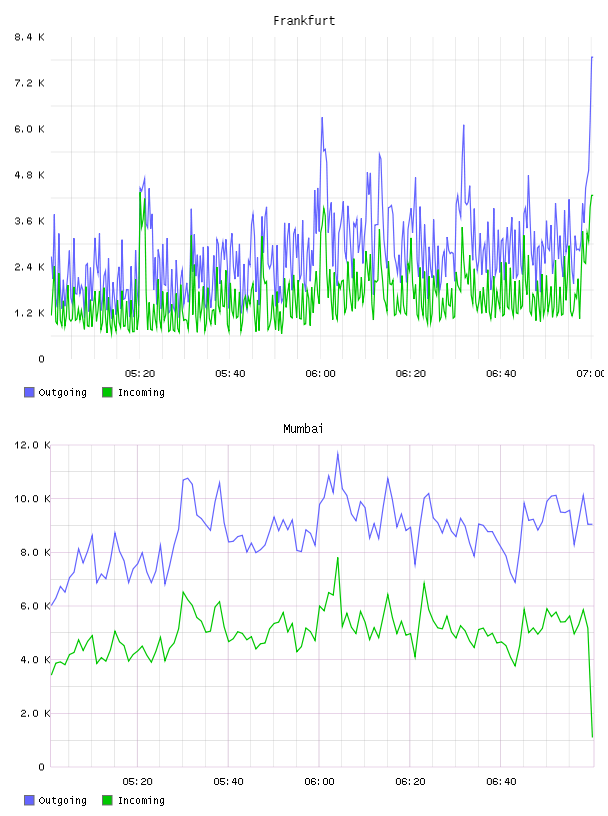
Task: Click the 8.0 K axis label in Mumbai chart
Action: [x=35, y=552]
